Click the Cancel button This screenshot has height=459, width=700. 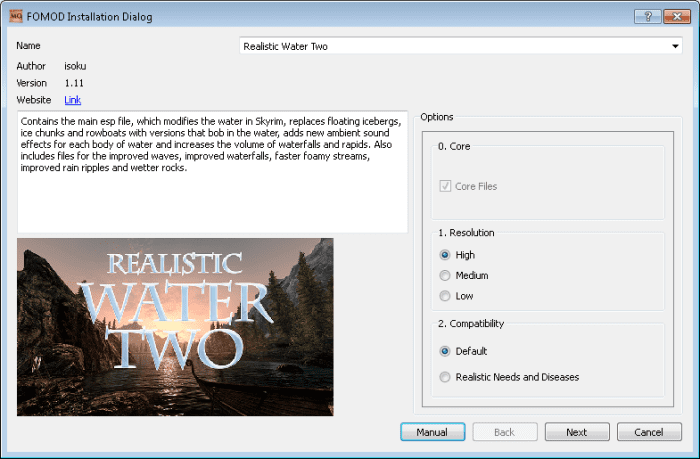(x=649, y=432)
